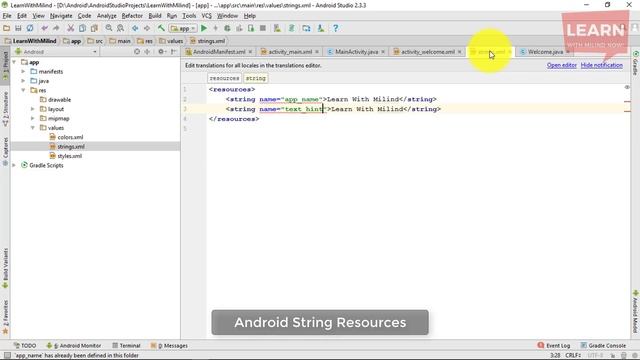640x360 pixels.
Task: Collapse the res folder
Action: pyautogui.click(x=24, y=90)
